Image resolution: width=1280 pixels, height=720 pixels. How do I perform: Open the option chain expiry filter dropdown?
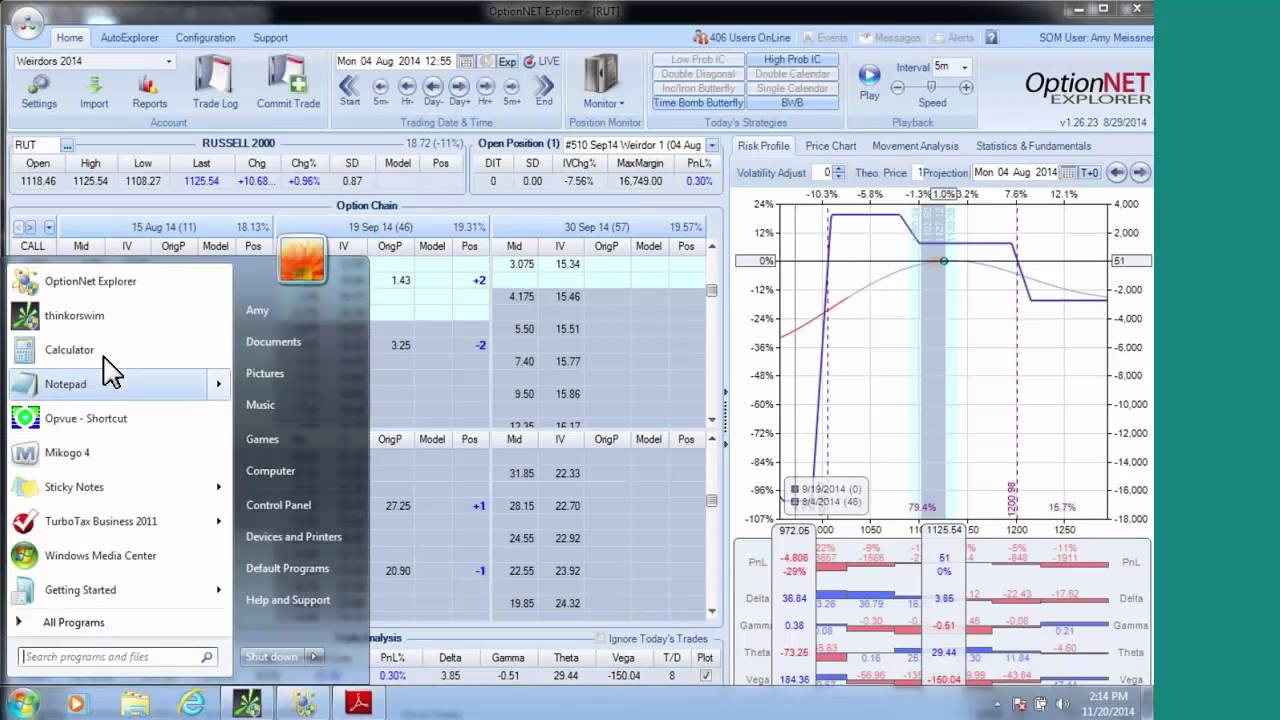pyautogui.click(x=49, y=227)
